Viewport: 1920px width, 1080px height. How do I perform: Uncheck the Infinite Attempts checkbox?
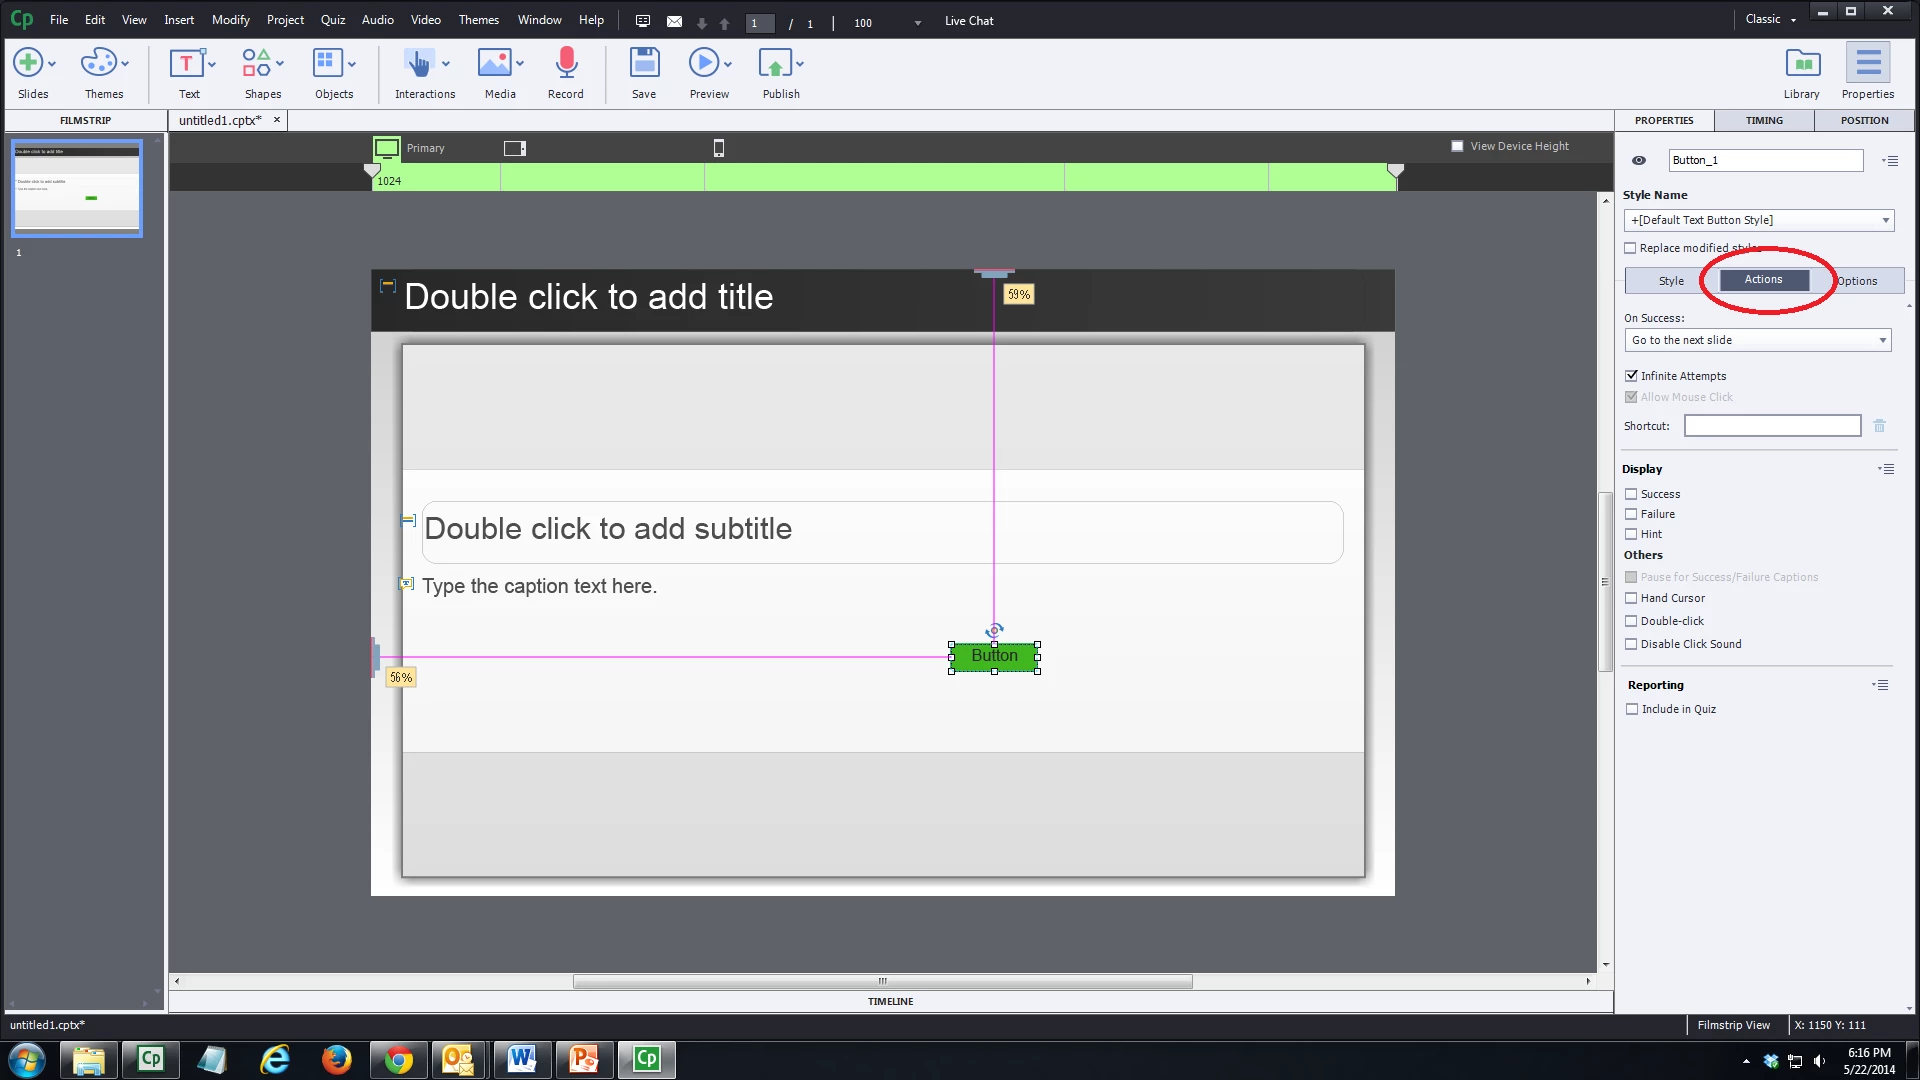pyautogui.click(x=1631, y=376)
